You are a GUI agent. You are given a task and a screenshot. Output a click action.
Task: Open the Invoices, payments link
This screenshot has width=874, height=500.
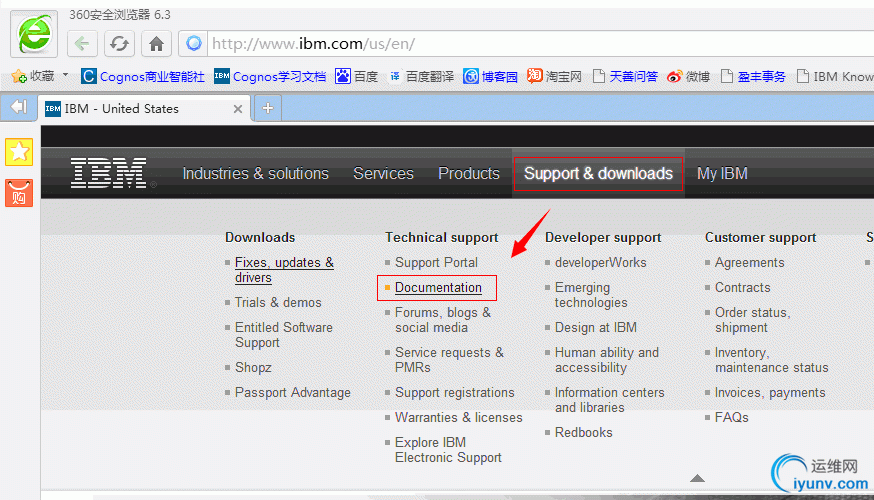pos(770,392)
